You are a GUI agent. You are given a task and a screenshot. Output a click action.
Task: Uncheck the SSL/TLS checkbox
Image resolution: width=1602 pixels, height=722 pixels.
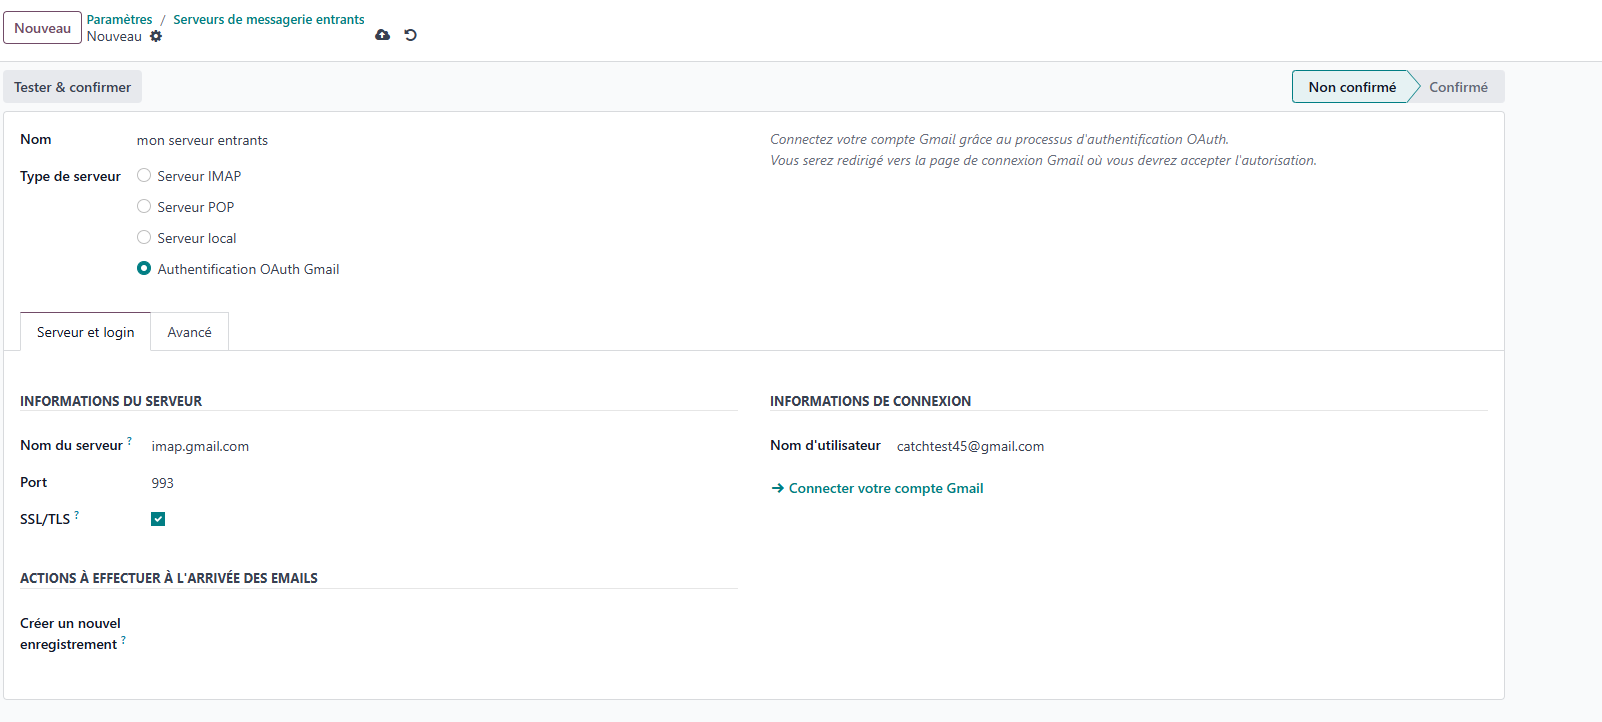coord(158,519)
